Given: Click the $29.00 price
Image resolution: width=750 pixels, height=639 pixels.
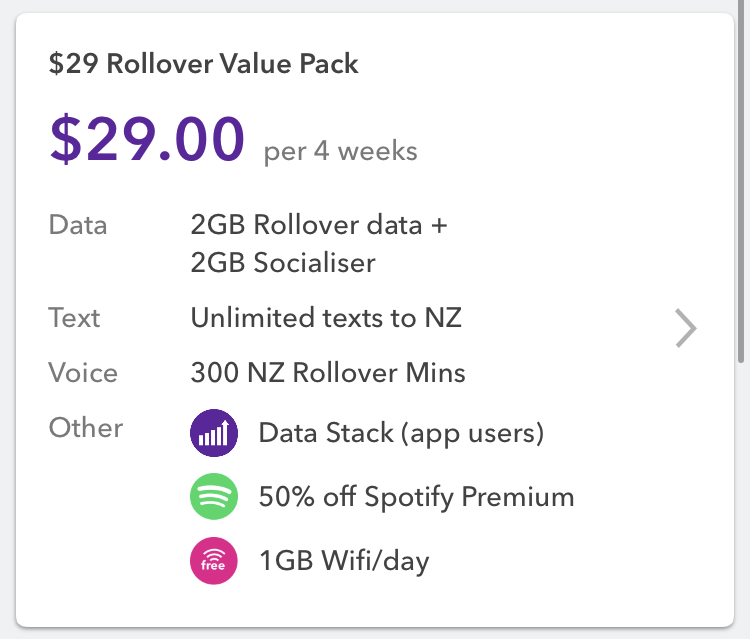Looking at the screenshot, I should [x=146, y=140].
